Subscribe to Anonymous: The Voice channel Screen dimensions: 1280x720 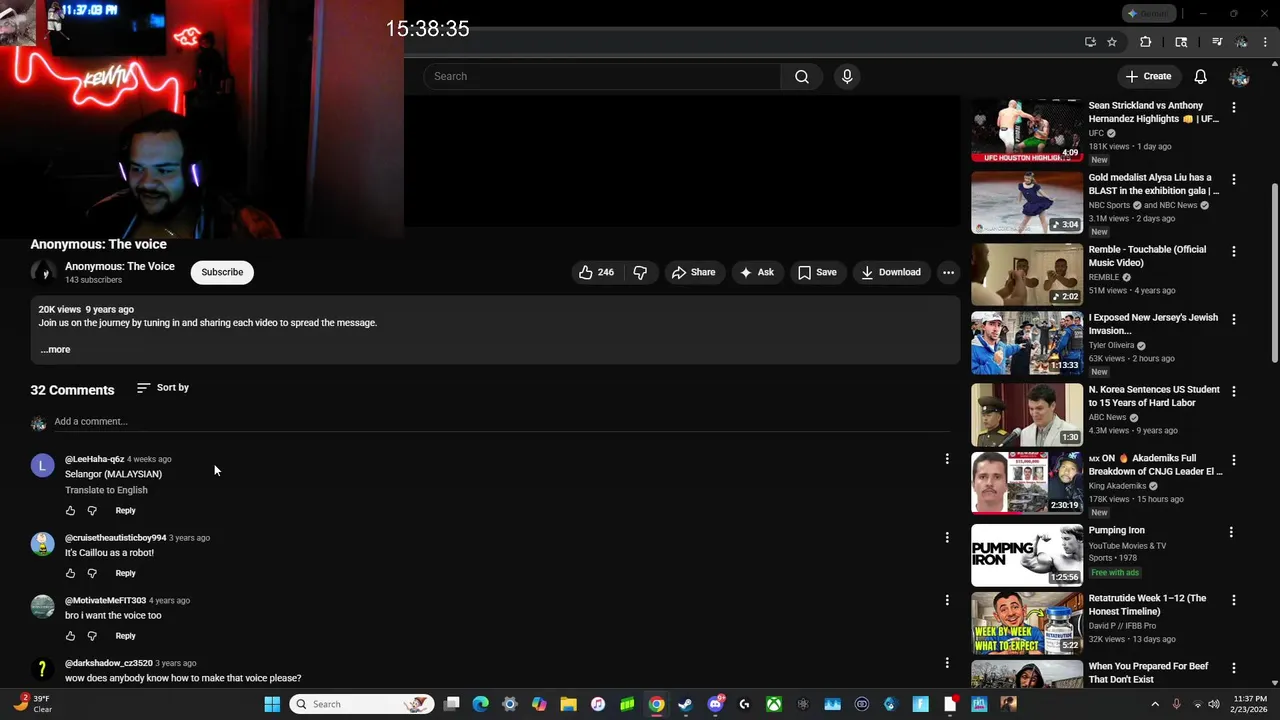tap(222, 272)
